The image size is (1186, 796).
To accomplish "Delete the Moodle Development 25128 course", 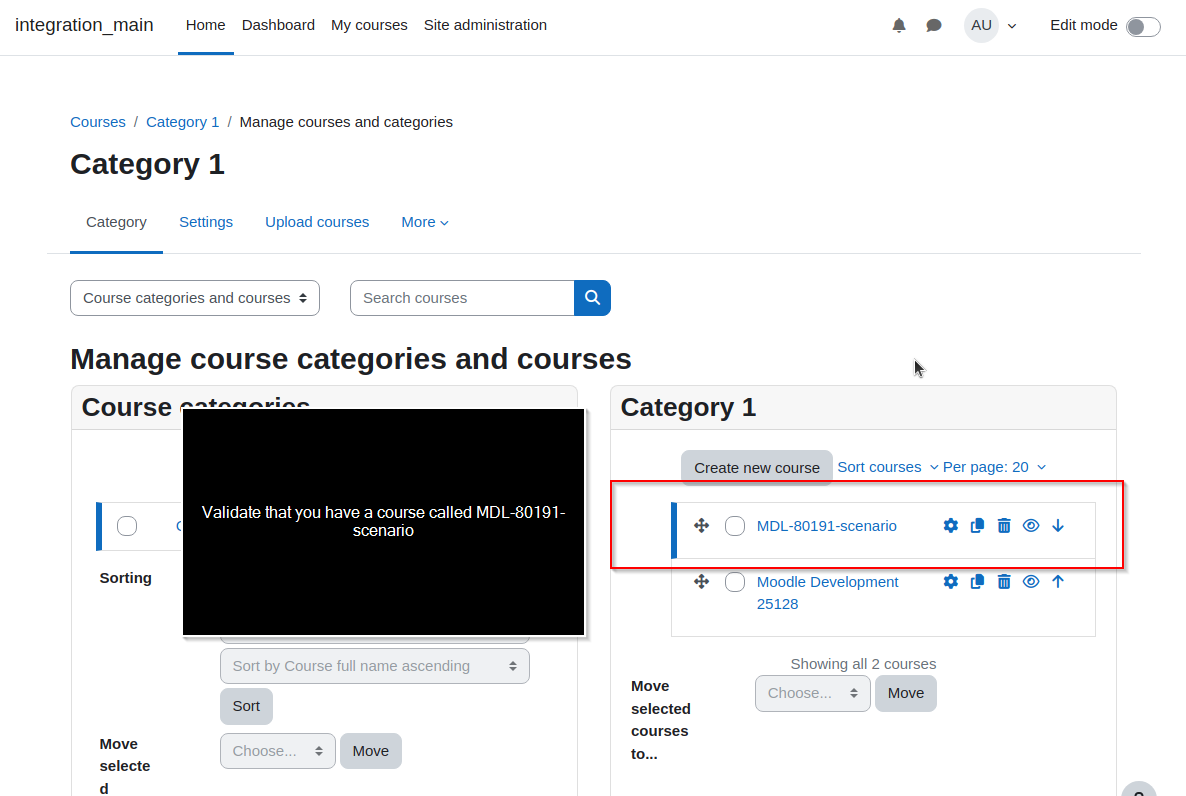I will (1004, 582).
